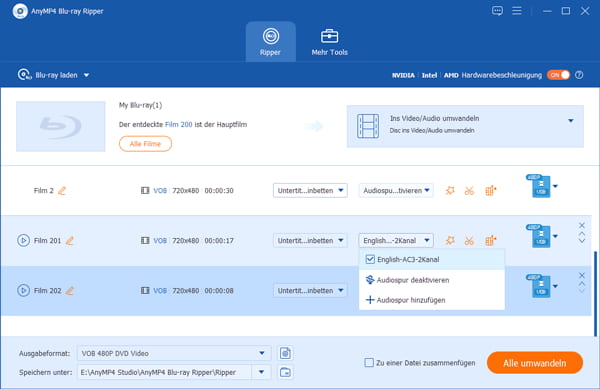Click the Alle Filme button

coord(145,144)
